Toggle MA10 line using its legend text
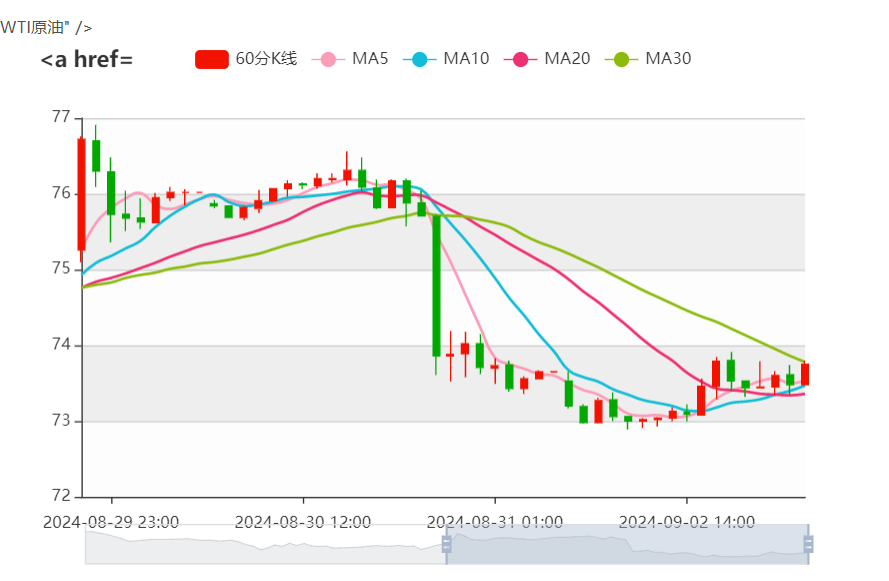This screenshot has width=889, height=581. [x=466, y=59]
